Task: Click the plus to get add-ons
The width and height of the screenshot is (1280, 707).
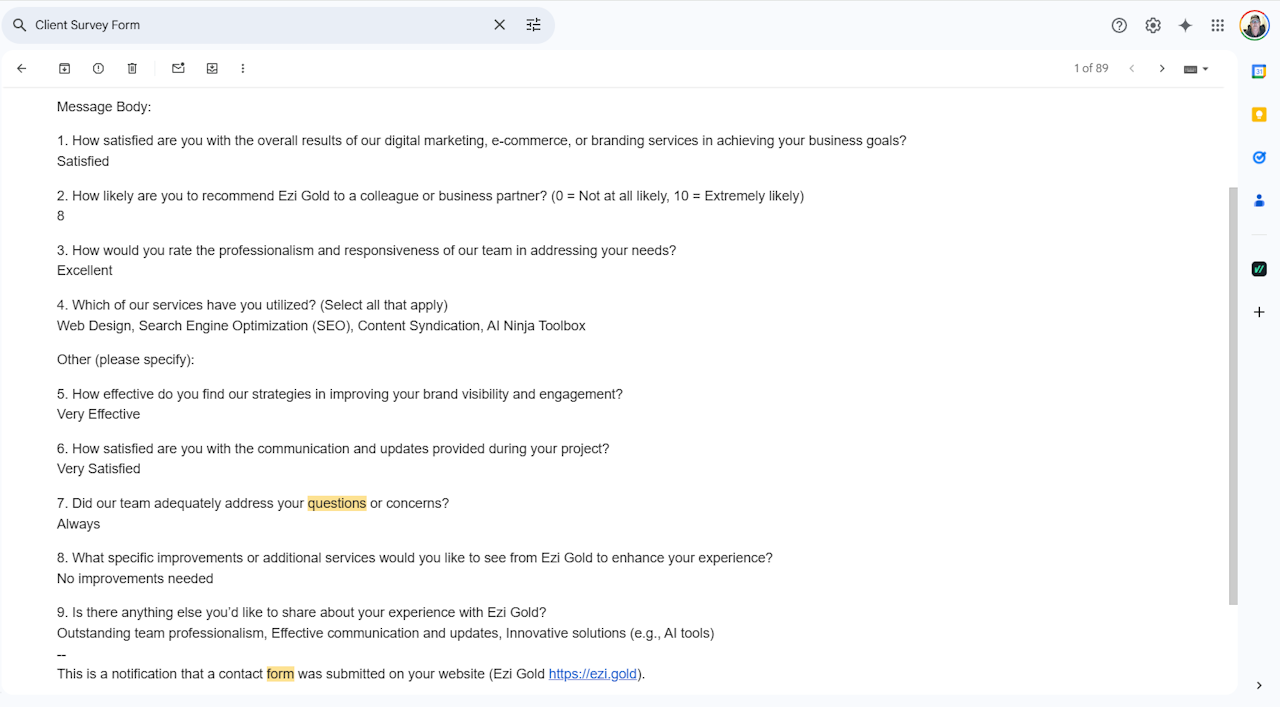Action: pyautogui.click(x=1259, y=313)
